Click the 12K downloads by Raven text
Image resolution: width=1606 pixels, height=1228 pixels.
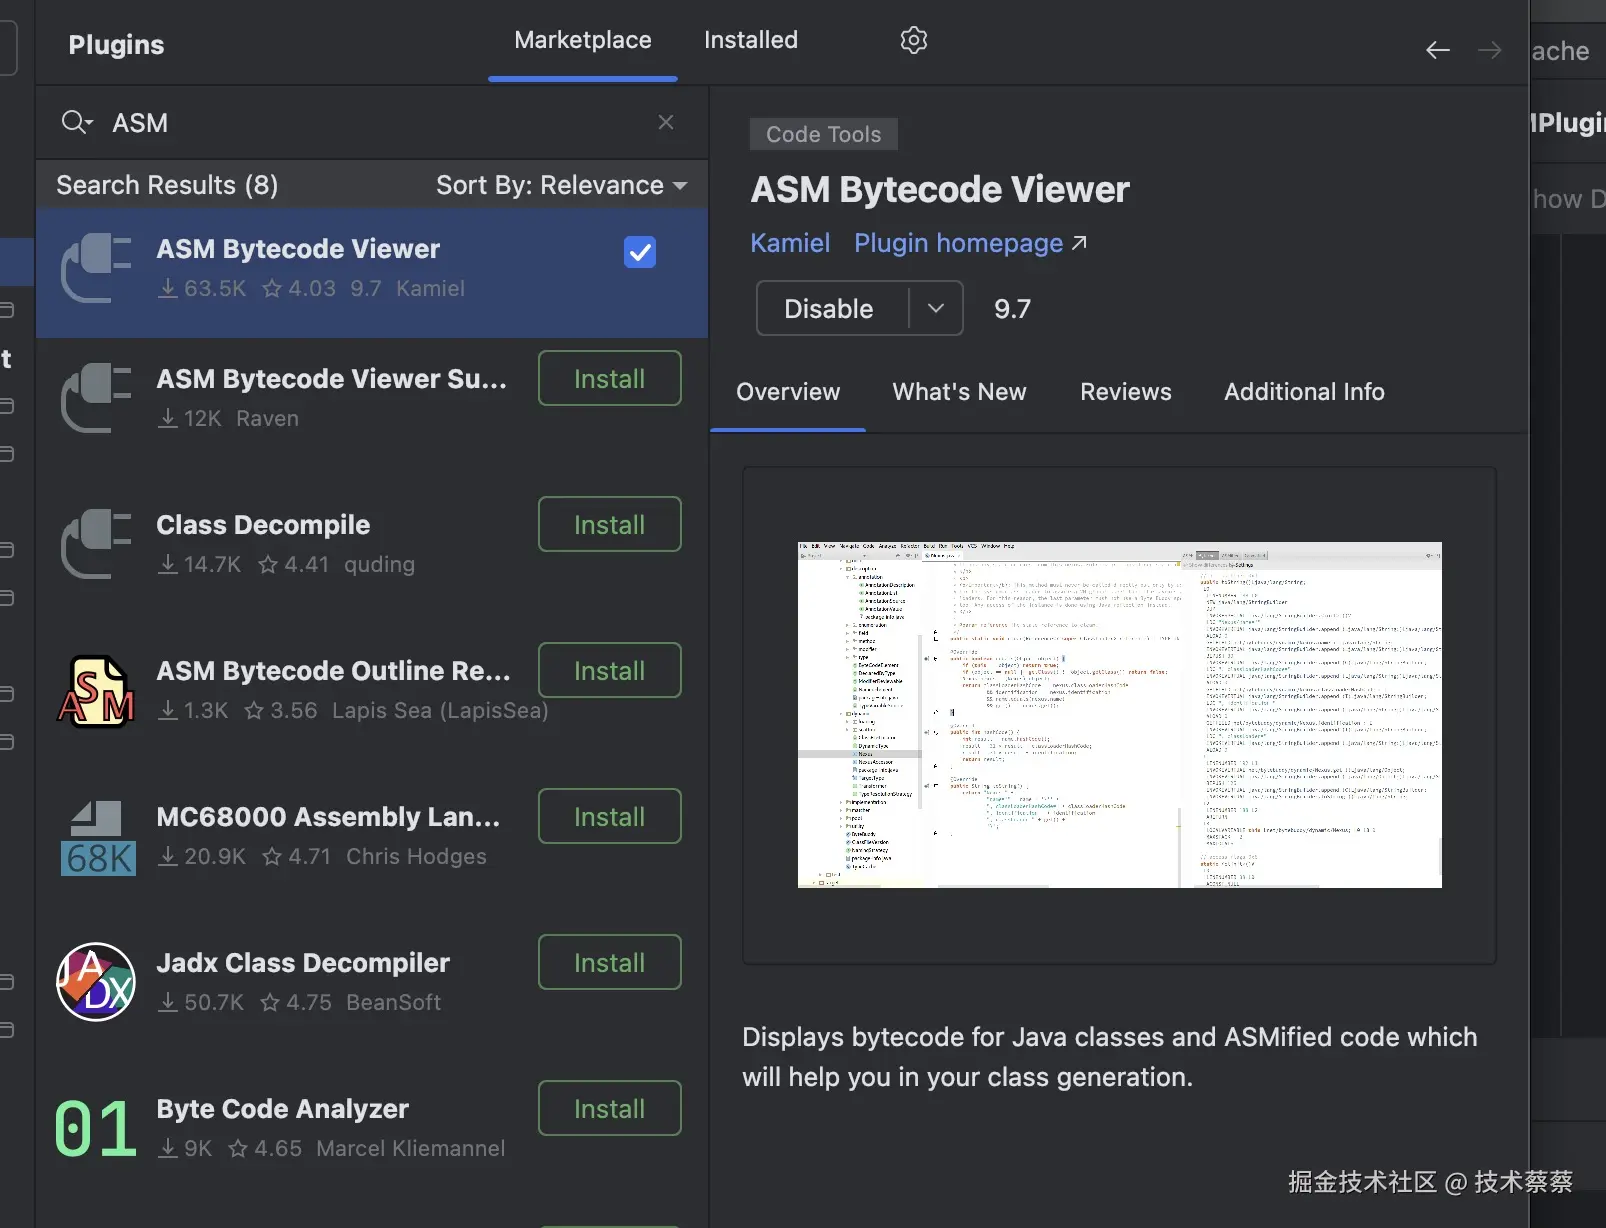coord(229,418)
